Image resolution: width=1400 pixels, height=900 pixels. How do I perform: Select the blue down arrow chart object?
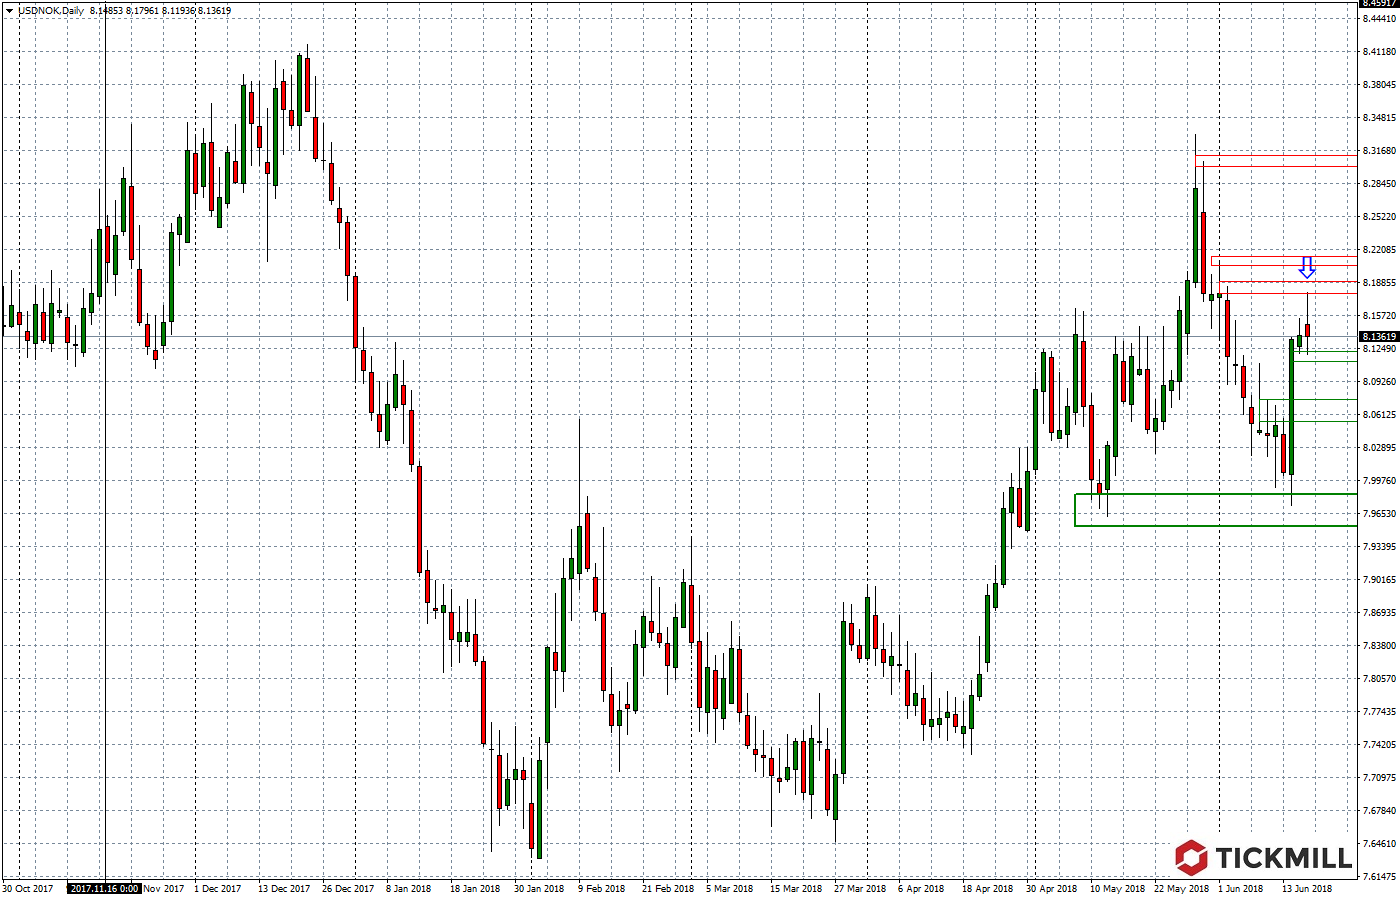click(1307, 267)
